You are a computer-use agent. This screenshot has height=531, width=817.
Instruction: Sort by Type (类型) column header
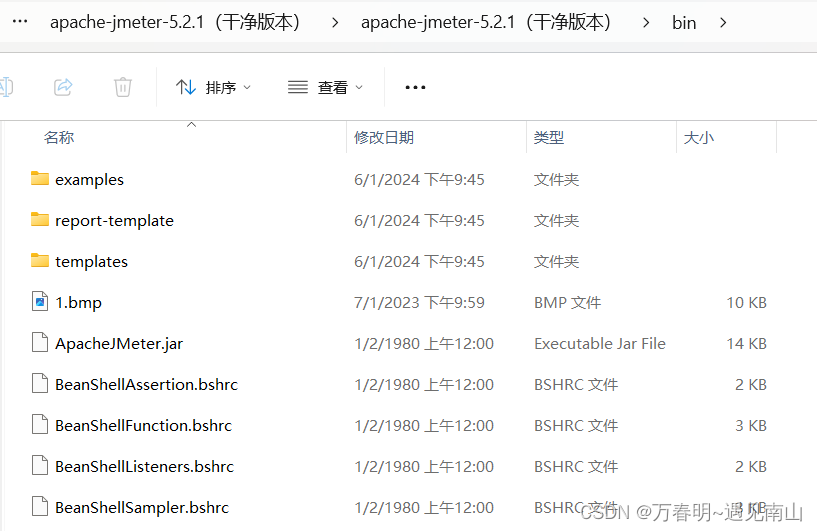point(549,138)
